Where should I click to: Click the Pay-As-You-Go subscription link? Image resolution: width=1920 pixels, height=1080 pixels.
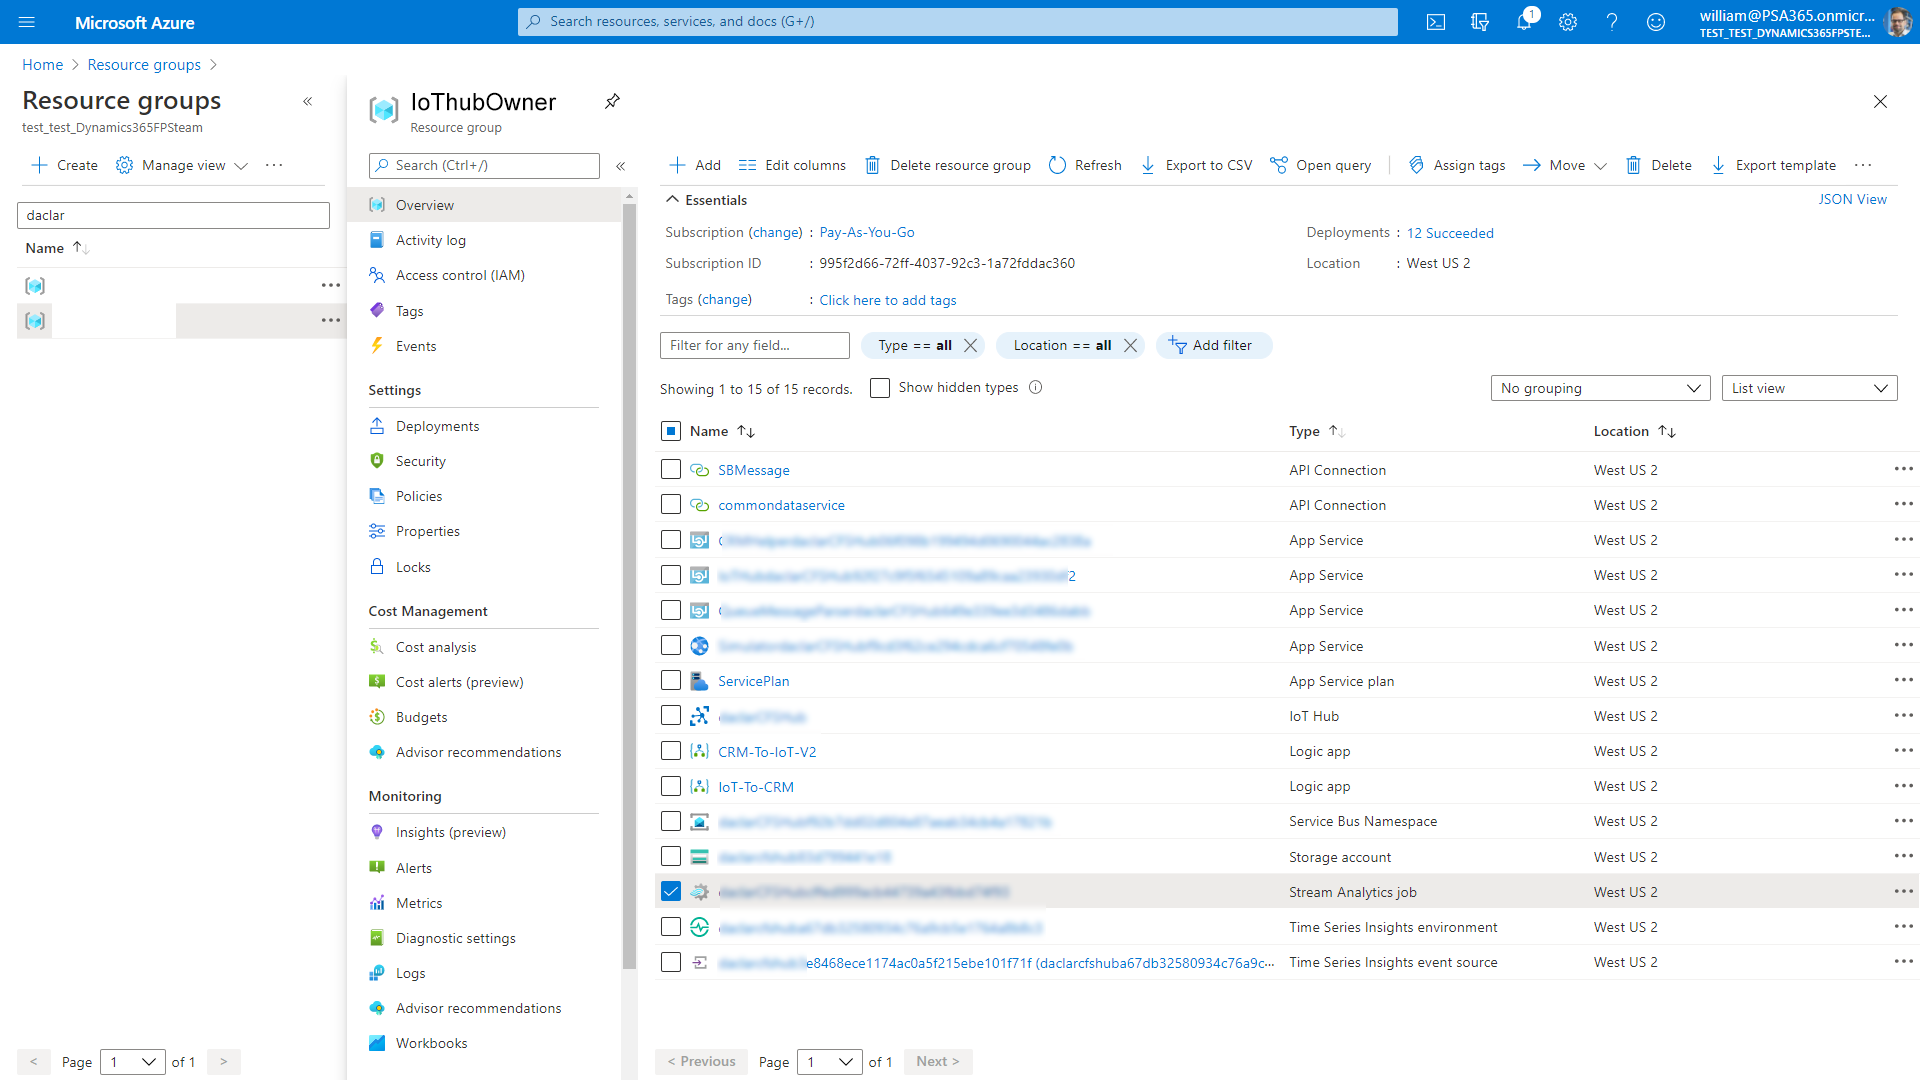tap(865, 232)
